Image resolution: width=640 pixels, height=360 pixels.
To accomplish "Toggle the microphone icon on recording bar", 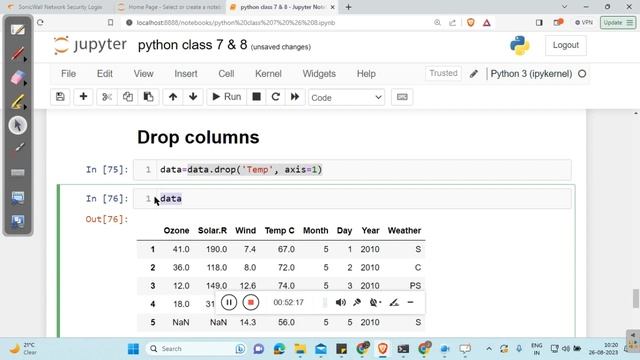I will coord(357,302).
